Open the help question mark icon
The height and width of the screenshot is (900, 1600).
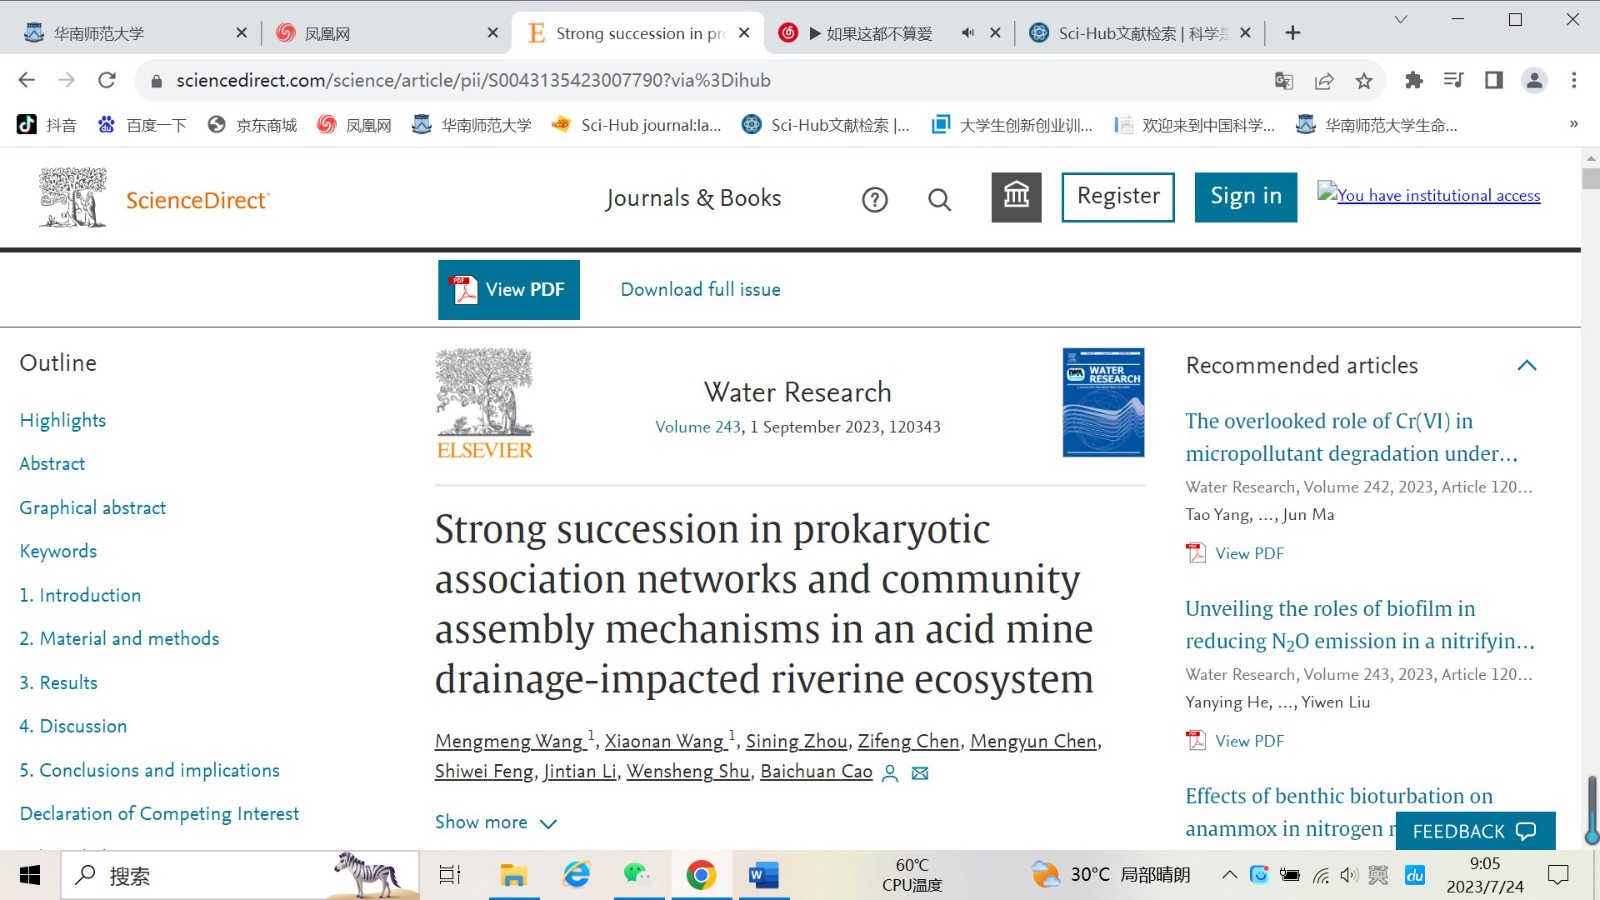(x=875, y=200)
